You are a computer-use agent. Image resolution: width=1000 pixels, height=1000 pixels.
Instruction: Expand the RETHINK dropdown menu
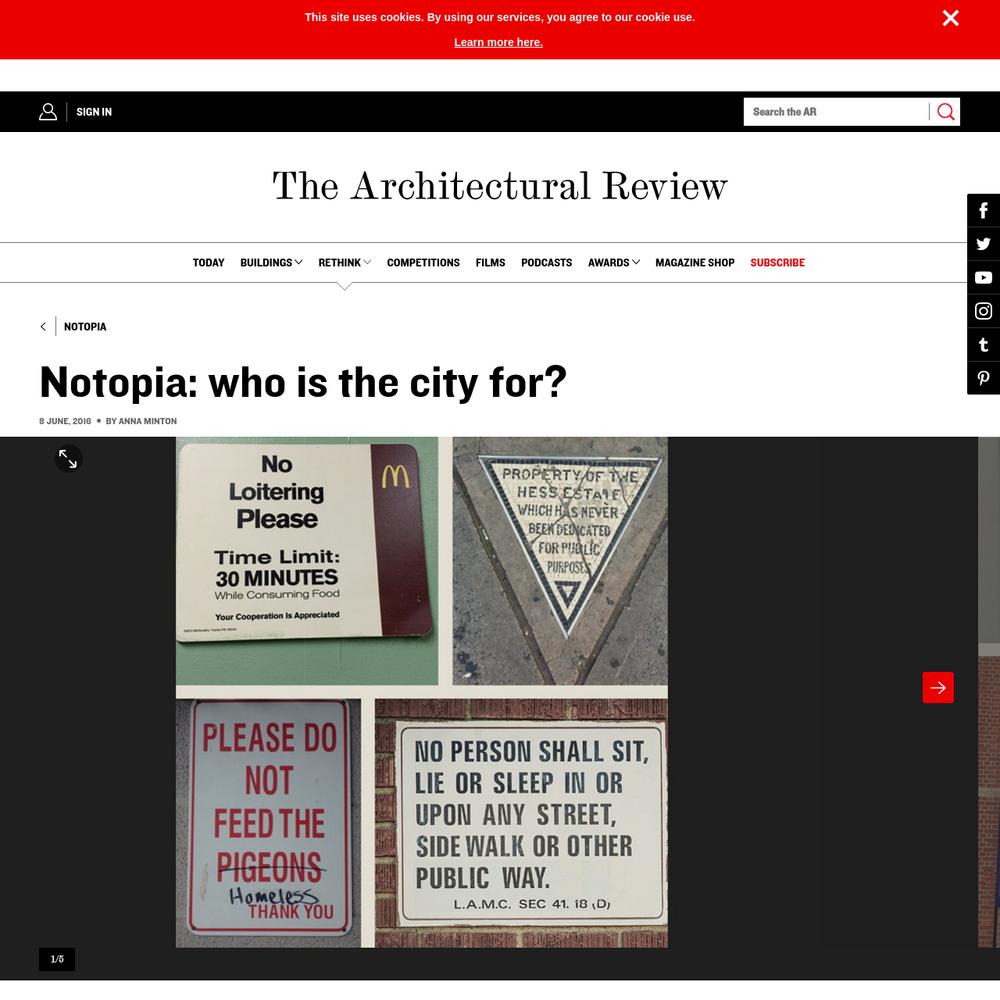344,263
